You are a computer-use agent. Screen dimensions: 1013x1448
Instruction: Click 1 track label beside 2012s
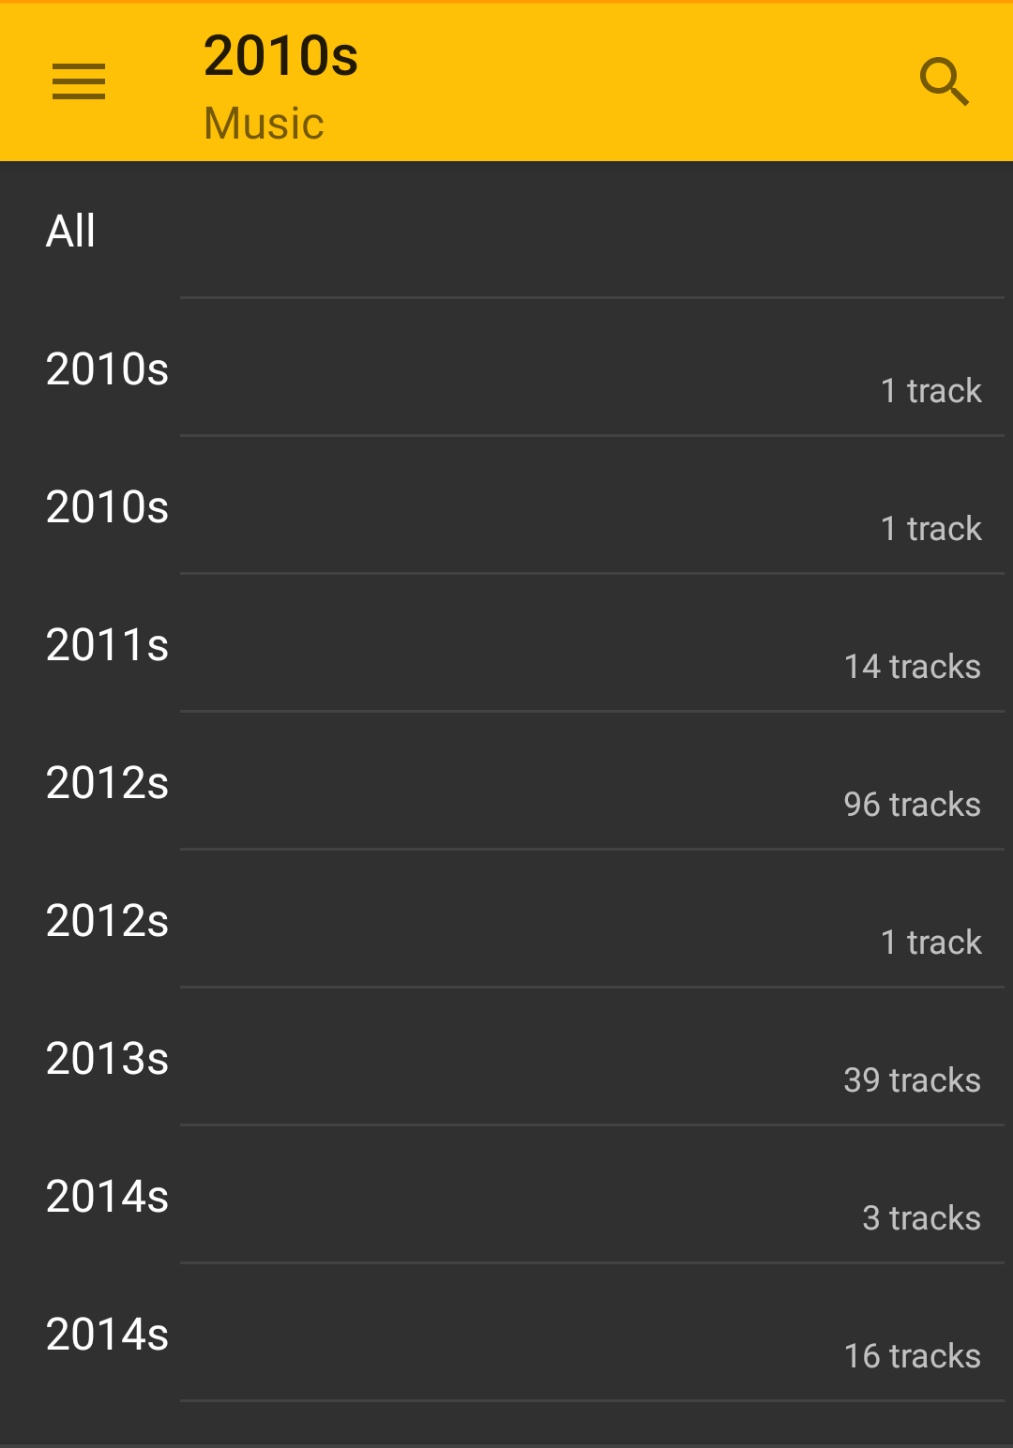931,943
